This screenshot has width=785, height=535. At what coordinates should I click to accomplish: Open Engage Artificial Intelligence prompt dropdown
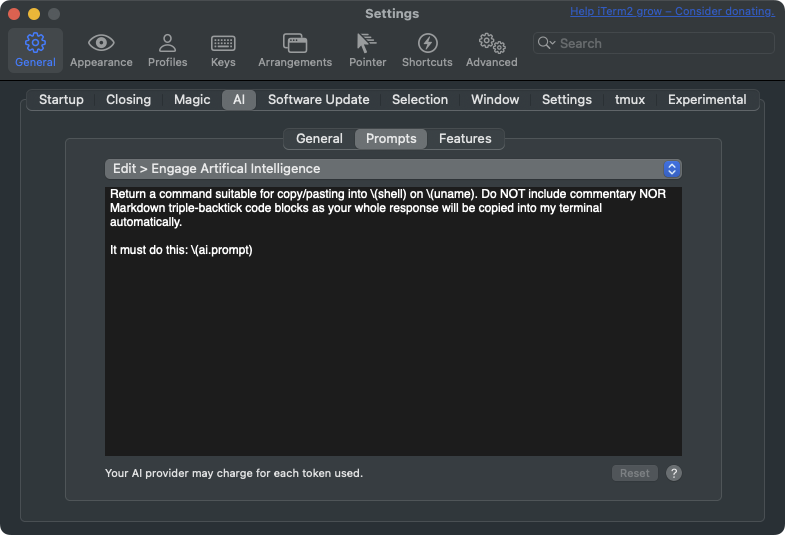[x=393, y=169]
